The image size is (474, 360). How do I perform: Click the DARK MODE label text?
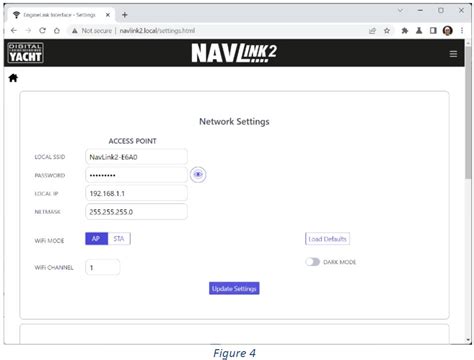(340, 262)
